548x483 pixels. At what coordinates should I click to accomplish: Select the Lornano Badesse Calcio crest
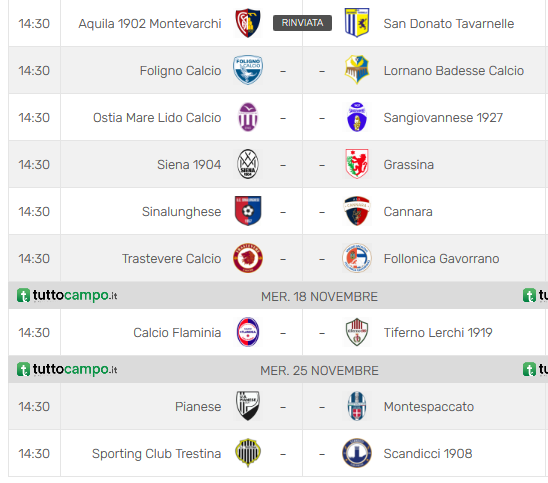tap(356, 70)
